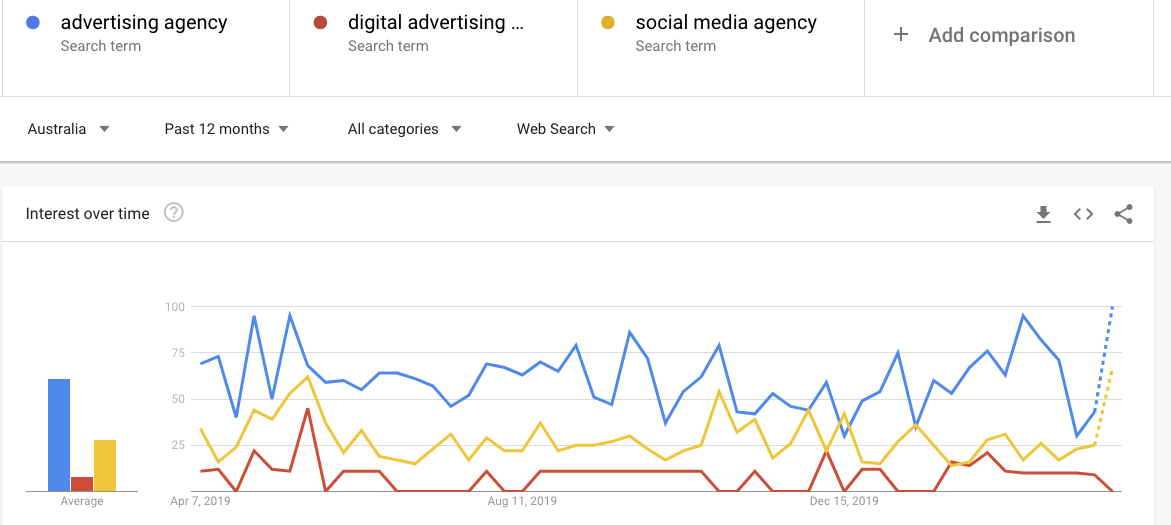
Task: Edit the social media agency search term
Action: point(726,22)
